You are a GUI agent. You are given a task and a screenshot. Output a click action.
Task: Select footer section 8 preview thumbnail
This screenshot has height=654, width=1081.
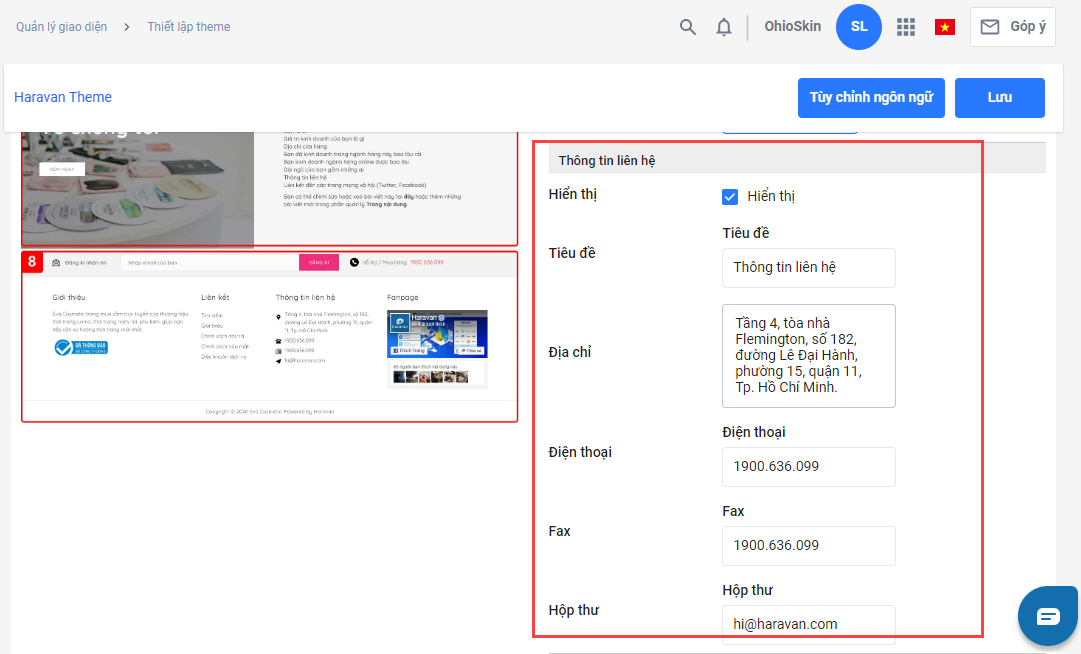pyautogui.click(x=269, y=336)
